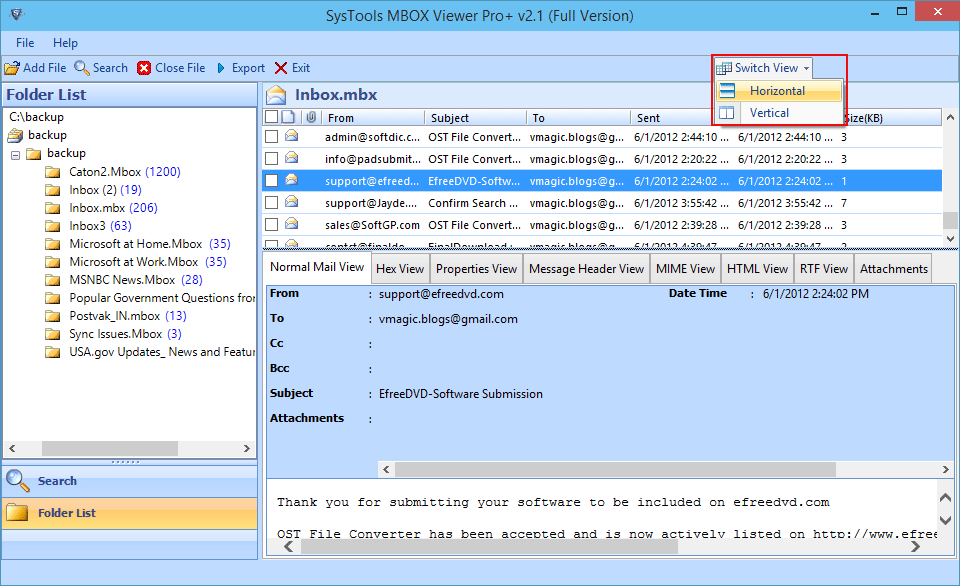The height and width of the screenshot is (586, 960).
Task: Select the Inbox.mbx (206) folder
Action: click(113, 208)
